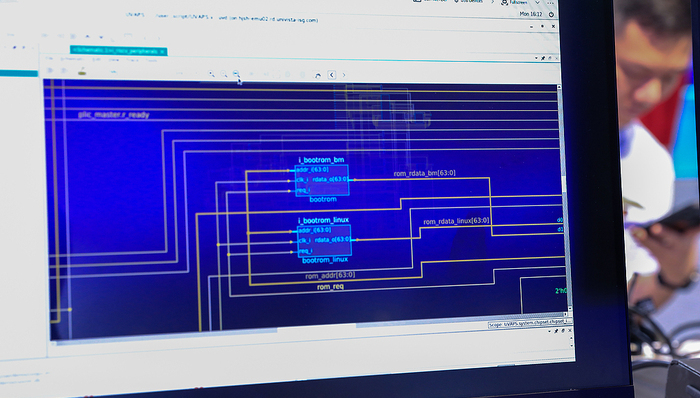Click the curved undo arrow icon
The width and height of the screenshot is (700, 398).
pyautogui.click(x=317, y=75)
